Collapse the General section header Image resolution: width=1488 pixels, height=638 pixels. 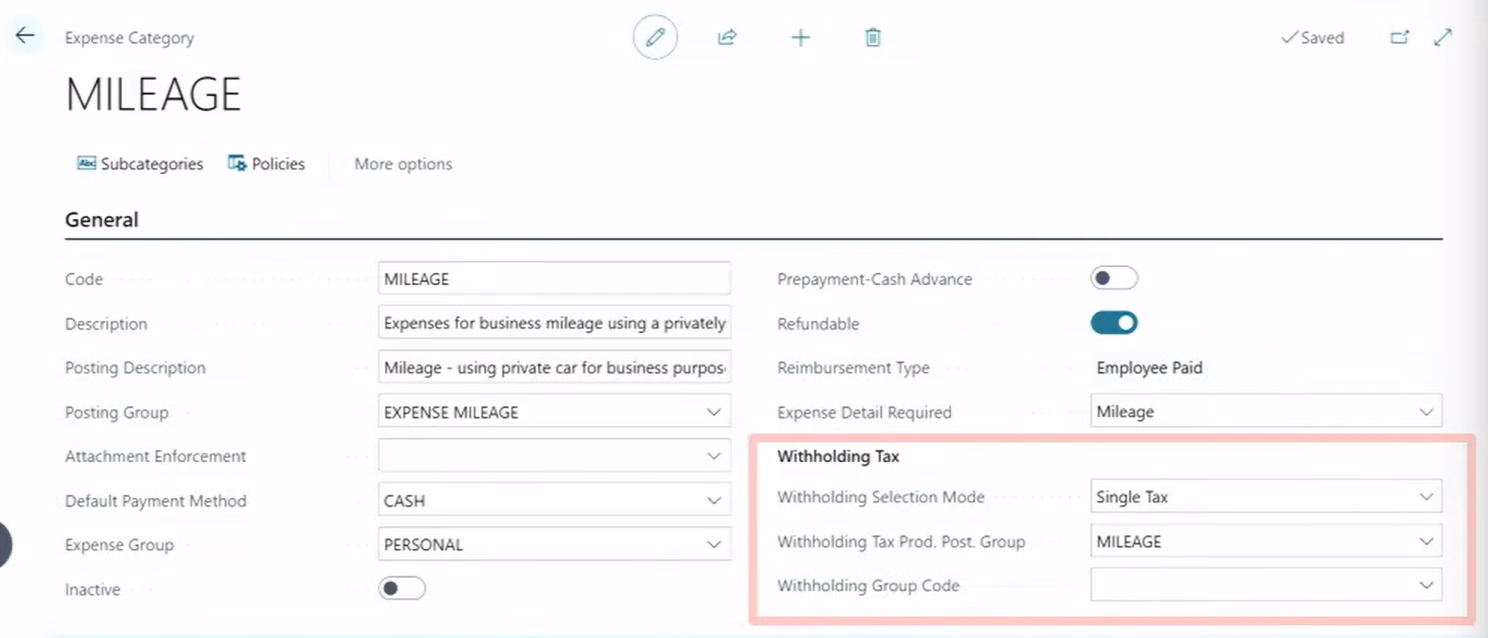102,219
